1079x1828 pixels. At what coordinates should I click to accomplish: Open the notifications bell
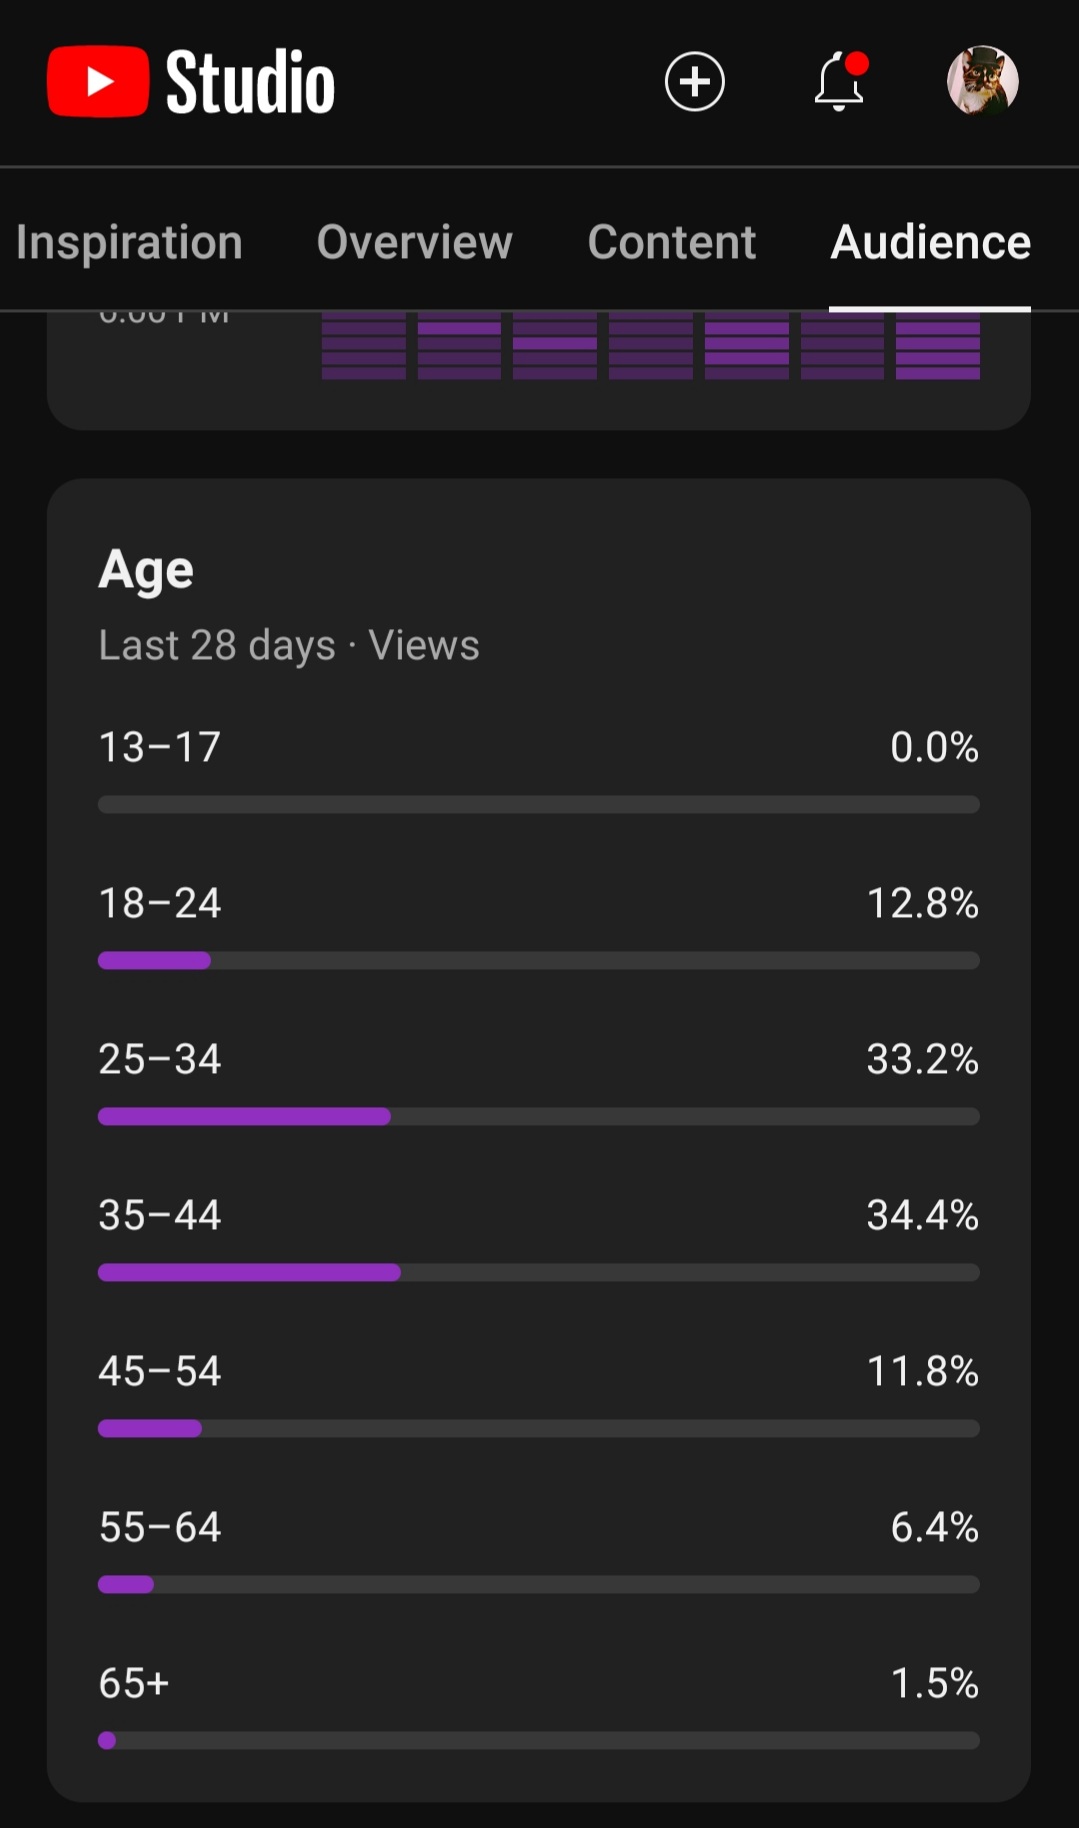point(840,81)
